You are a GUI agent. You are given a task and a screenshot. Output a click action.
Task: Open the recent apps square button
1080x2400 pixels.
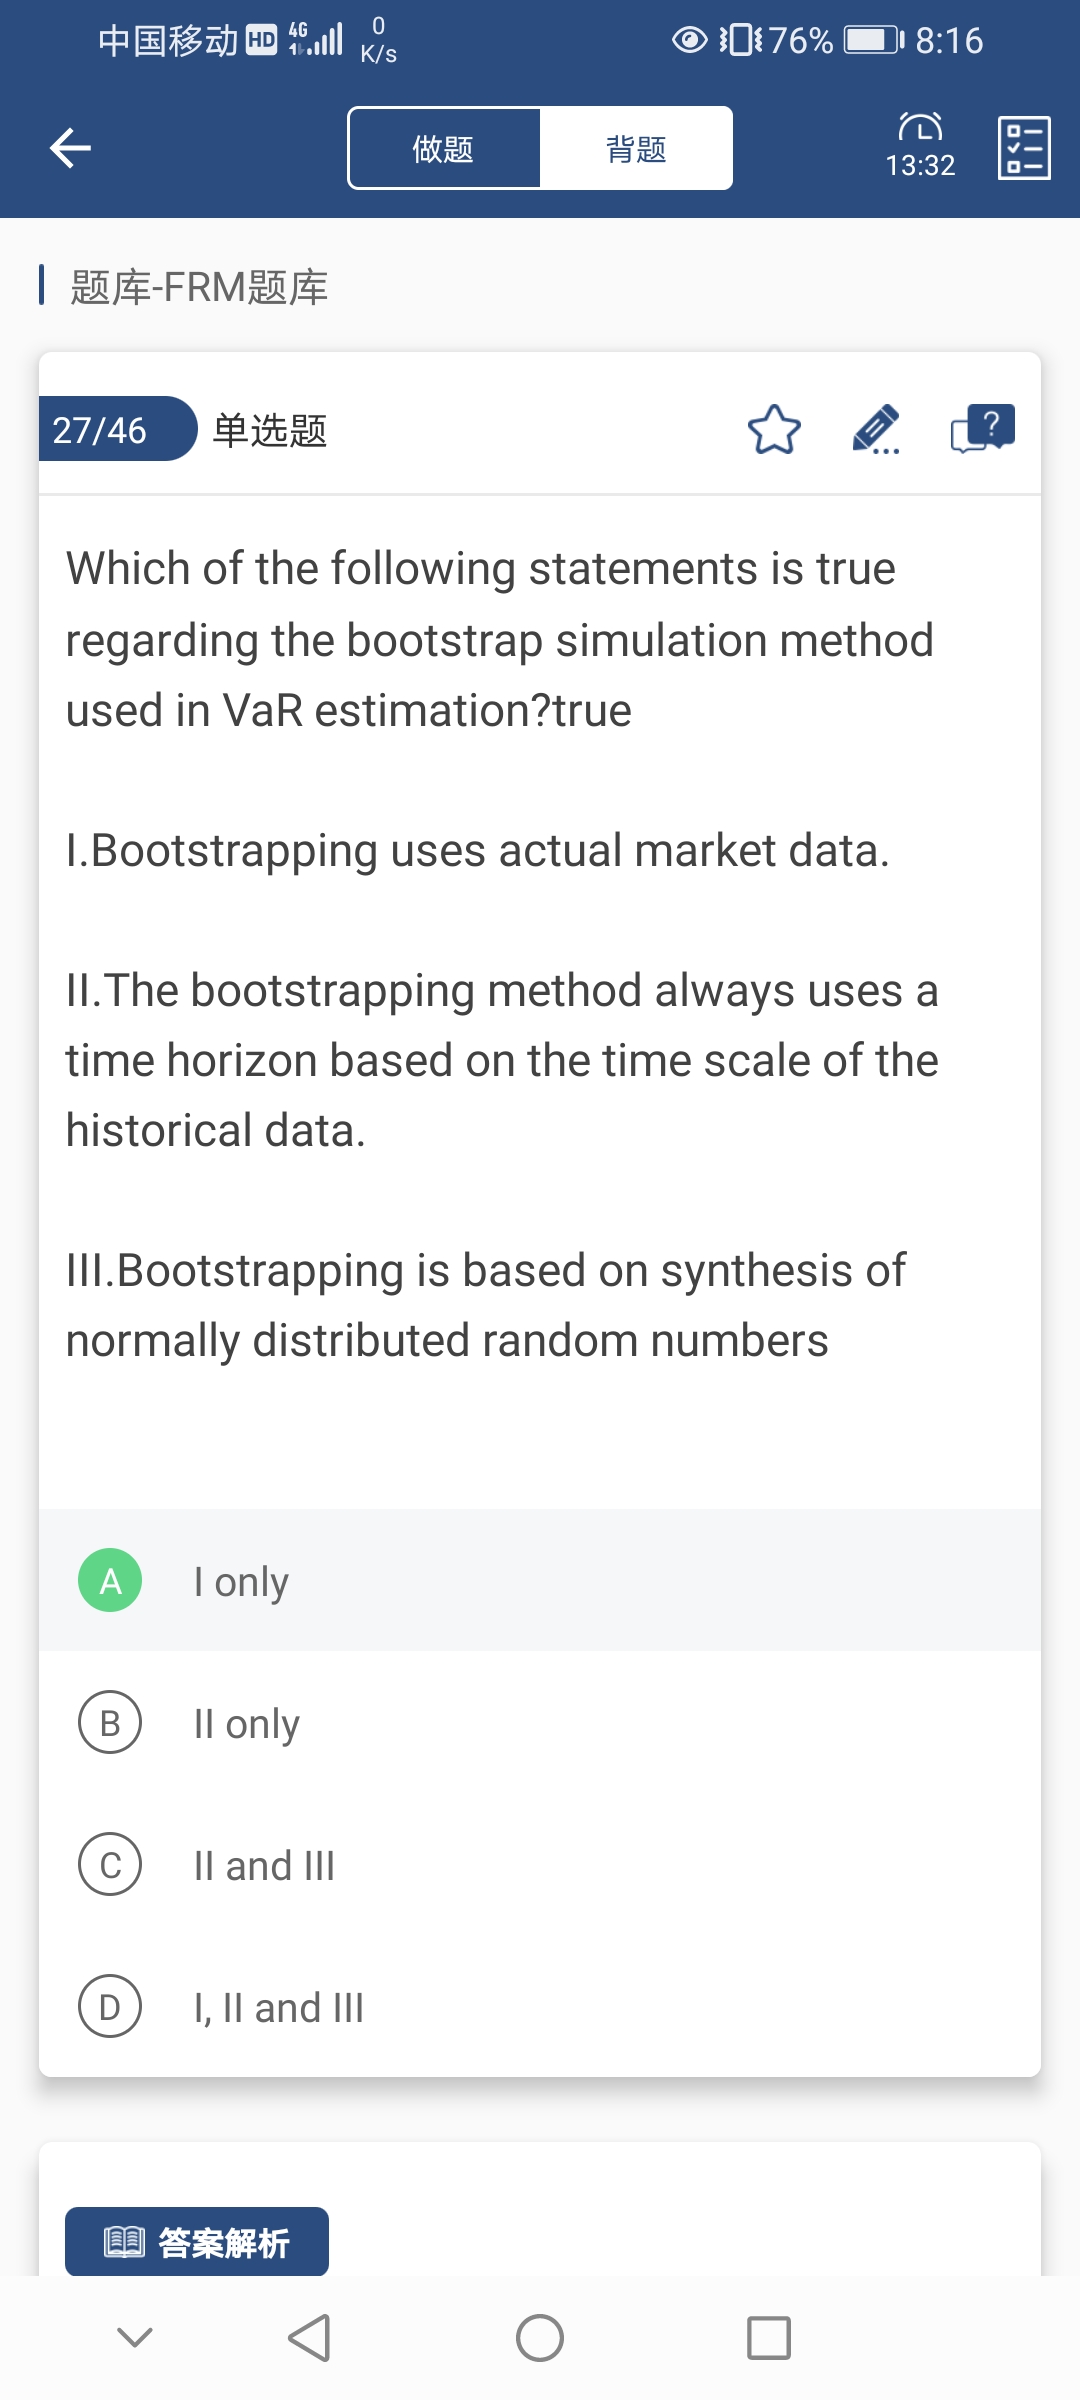tap(768, 2338)
